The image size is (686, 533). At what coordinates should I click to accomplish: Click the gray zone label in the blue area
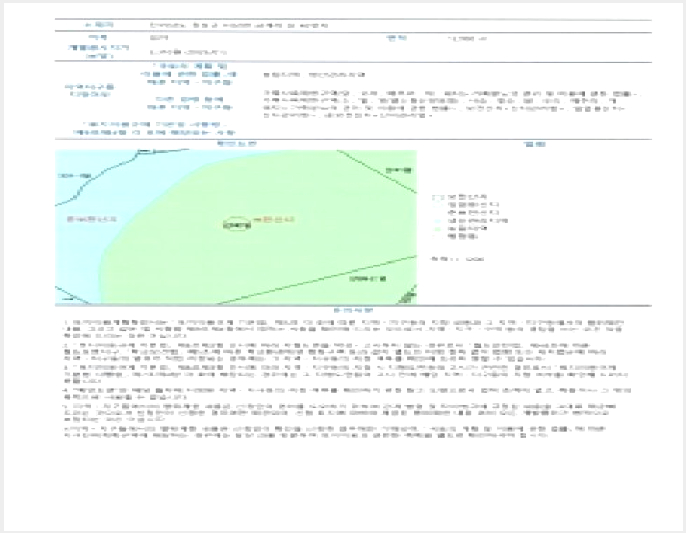coord(92,219)
